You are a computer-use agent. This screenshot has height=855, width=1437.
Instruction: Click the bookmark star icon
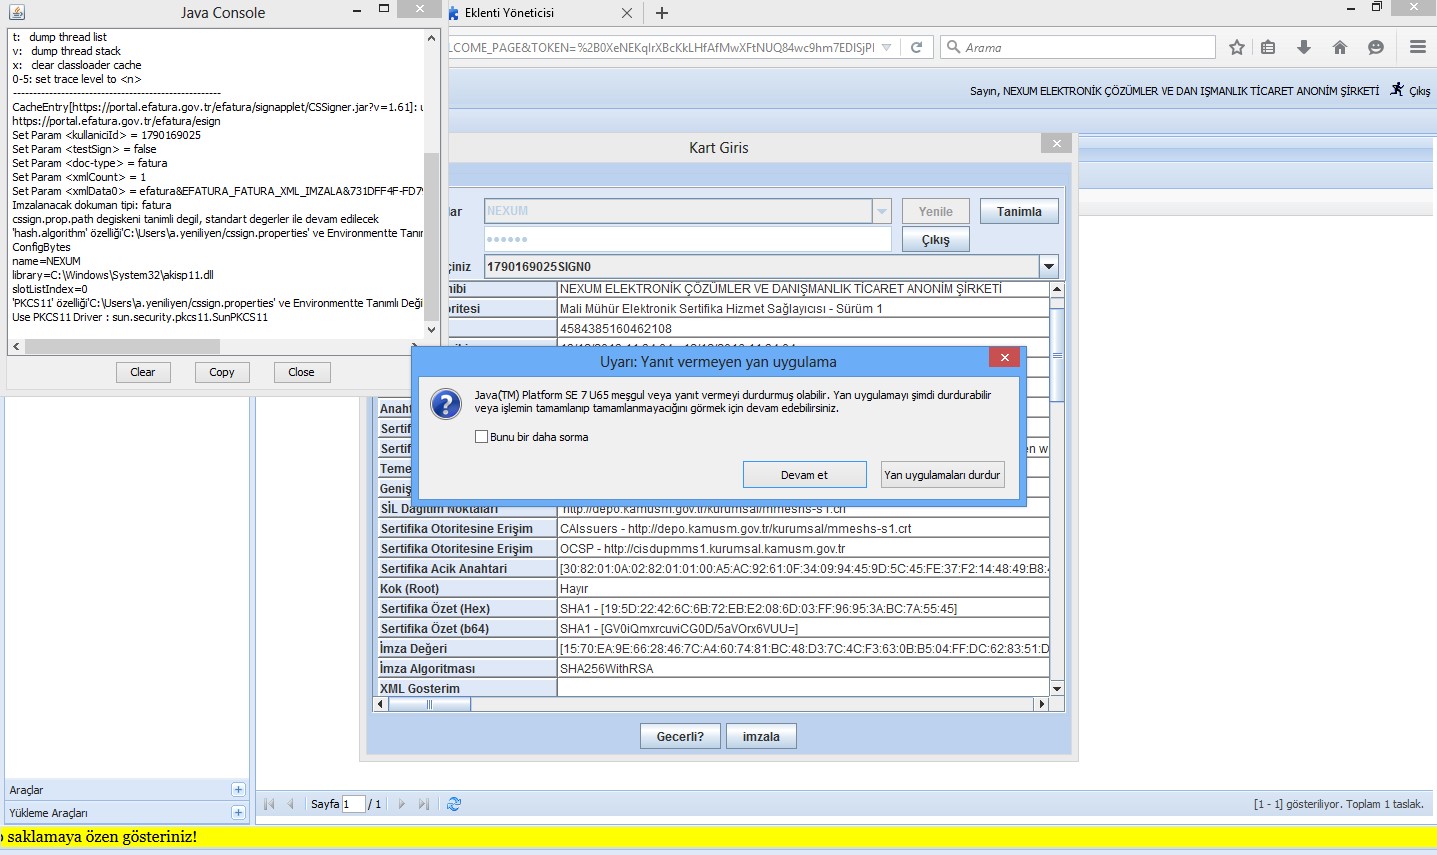pos(1237,47)
